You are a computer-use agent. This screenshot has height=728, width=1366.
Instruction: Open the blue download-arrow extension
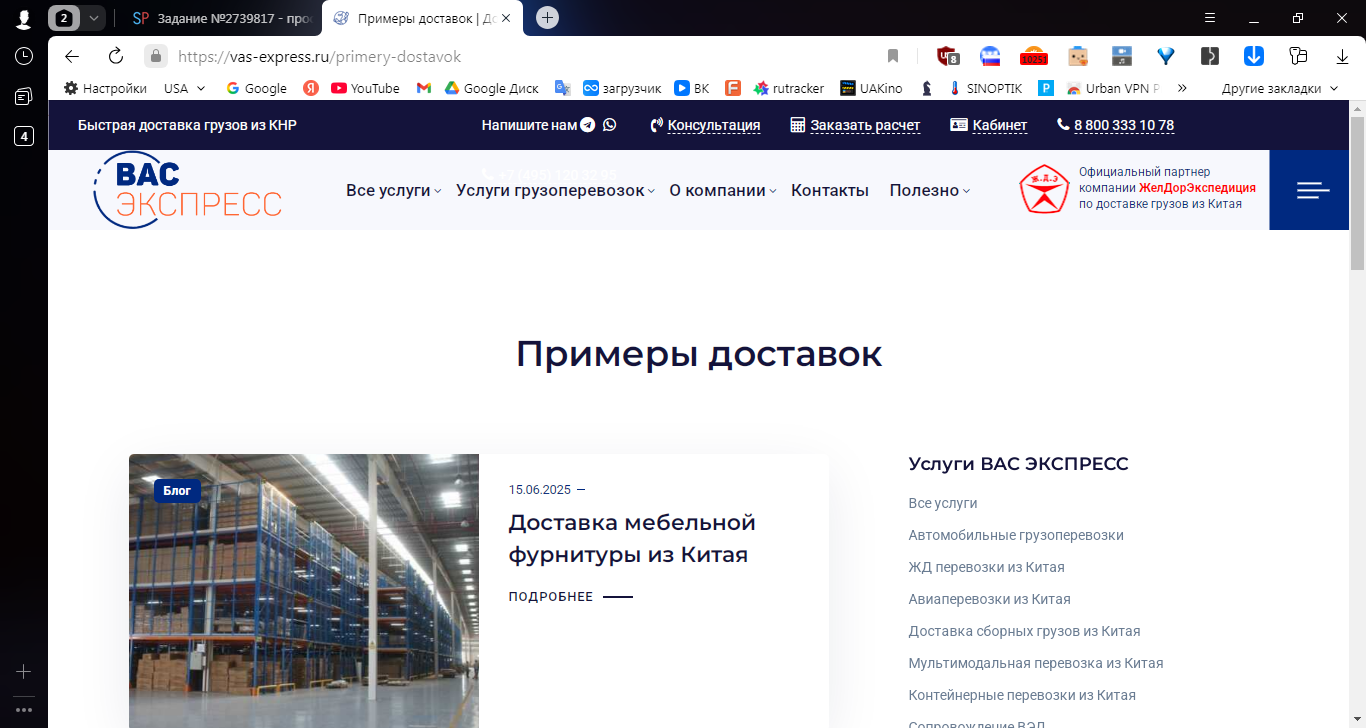1253,56
